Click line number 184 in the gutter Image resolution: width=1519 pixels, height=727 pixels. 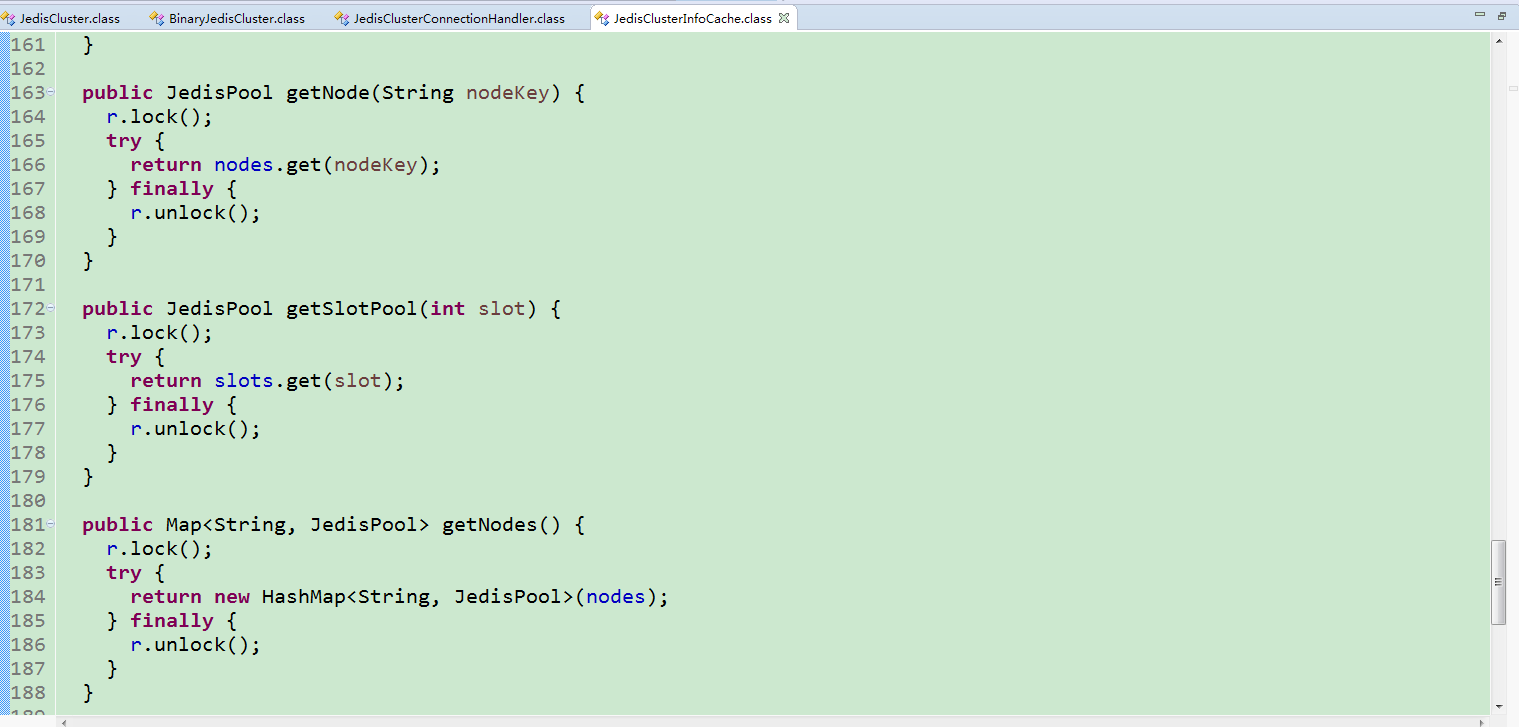pyautogui.click(x=27, y=596)
